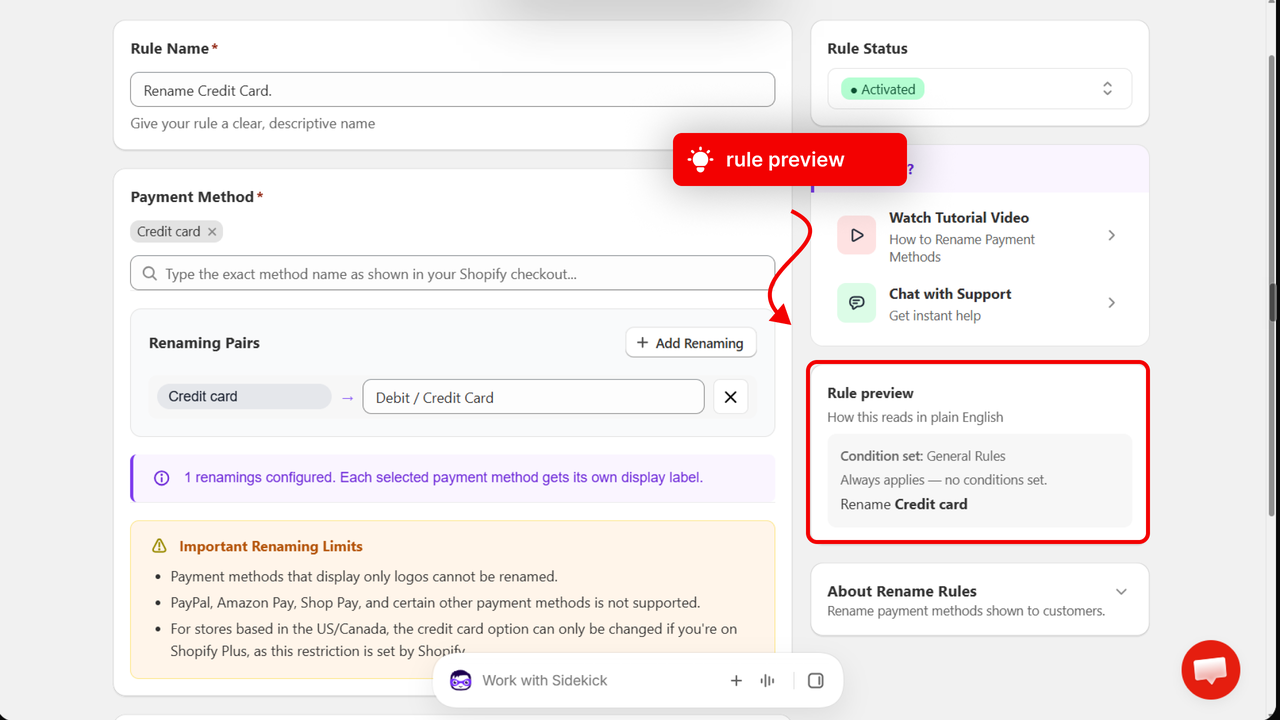Edit the Debit / Credit Card rename field

pos(534,397)
